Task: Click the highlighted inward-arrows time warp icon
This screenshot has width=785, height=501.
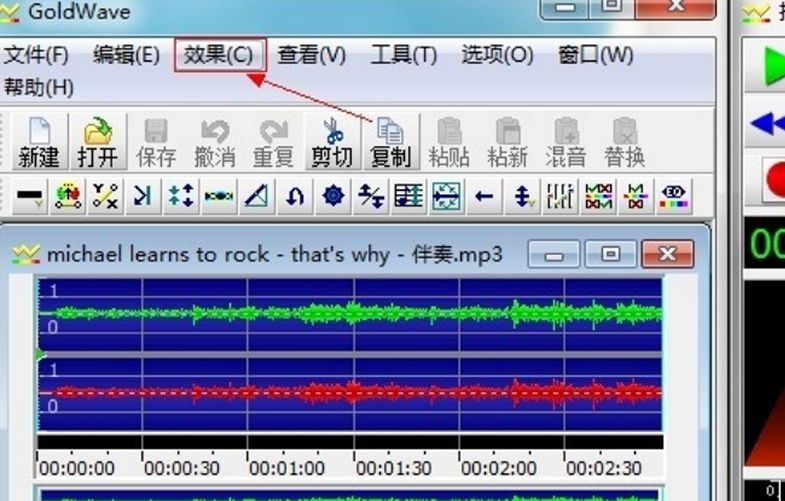Action: coord(447,196)
